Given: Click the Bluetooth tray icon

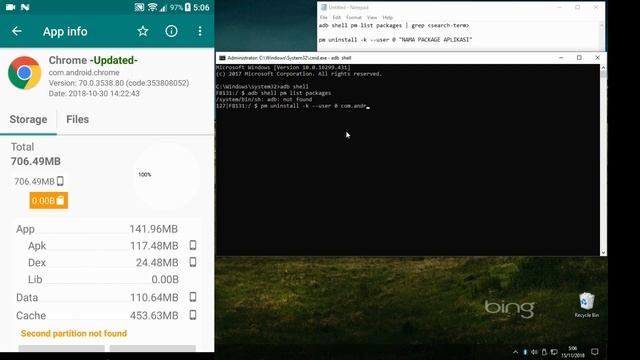Looking at the screenshot, I should [x=525, y=352].
